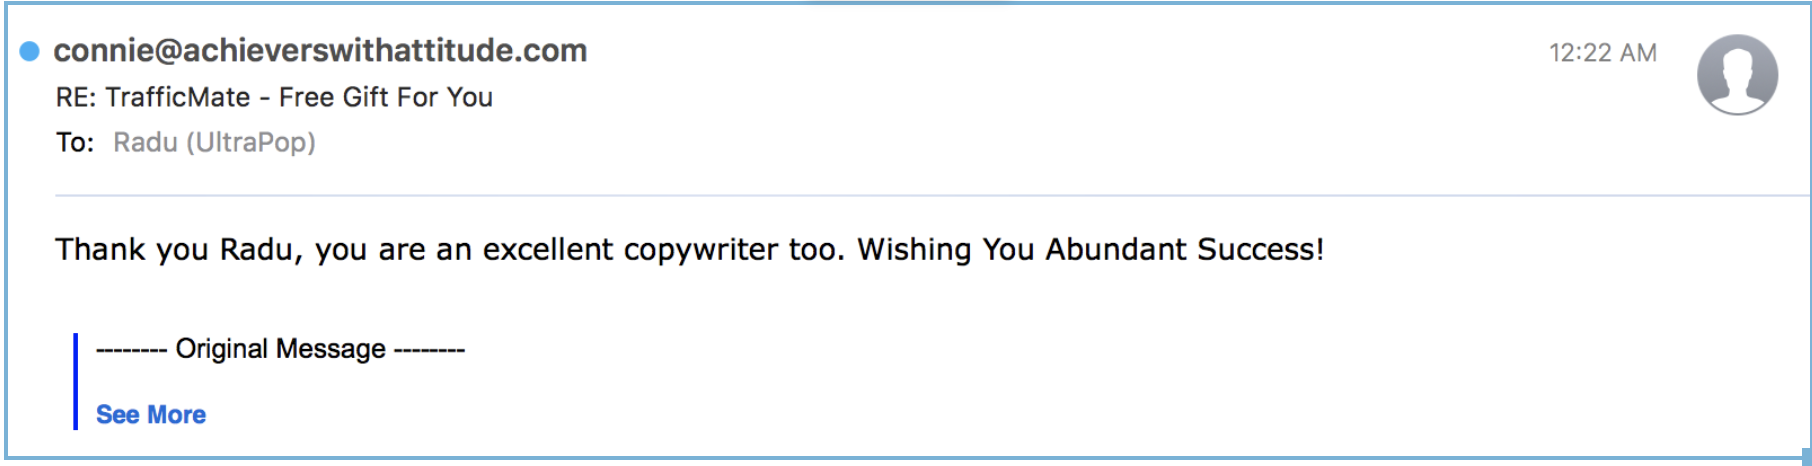Click "Free Gift For You" in subject
This screenshot has width=1812, height=466.
click(386, 97)
